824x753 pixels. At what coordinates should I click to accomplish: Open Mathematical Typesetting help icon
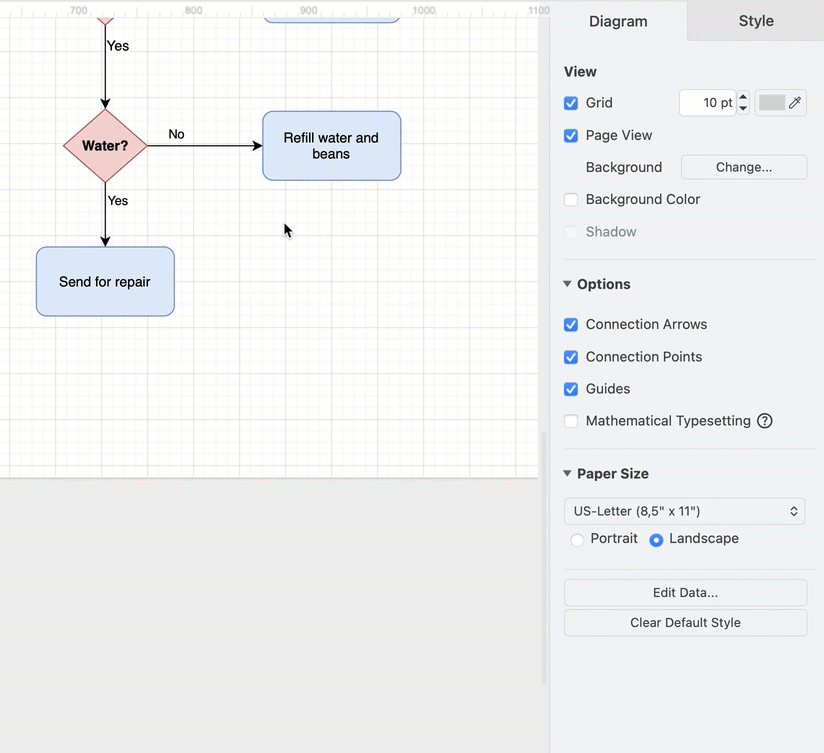pyautogui.click(x=765, y=421)
